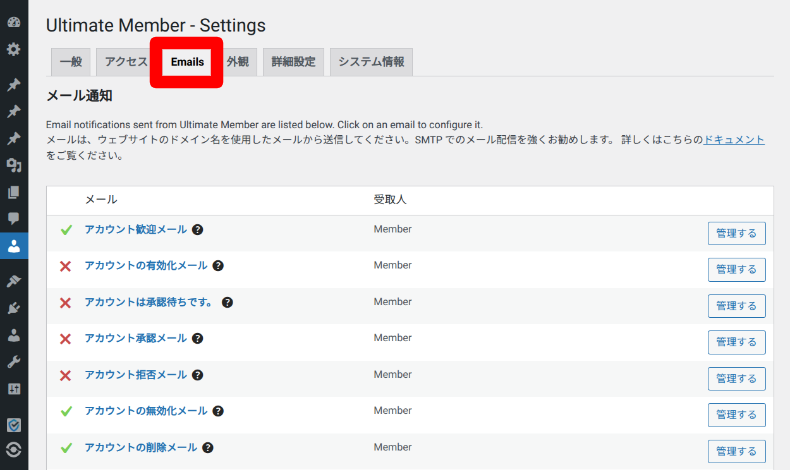Open アカウントは承認待ちです。 email link

[149, 302]
